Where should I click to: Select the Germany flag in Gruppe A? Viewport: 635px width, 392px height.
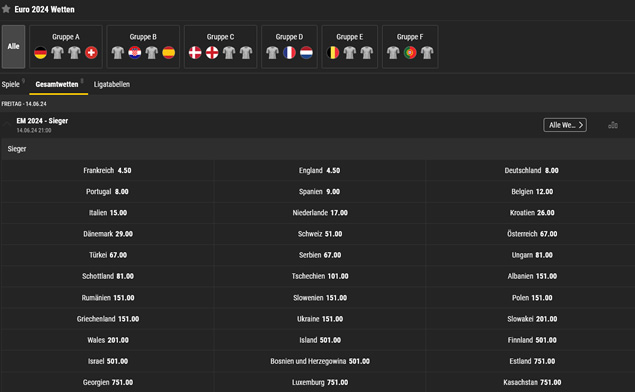[40, 53]
